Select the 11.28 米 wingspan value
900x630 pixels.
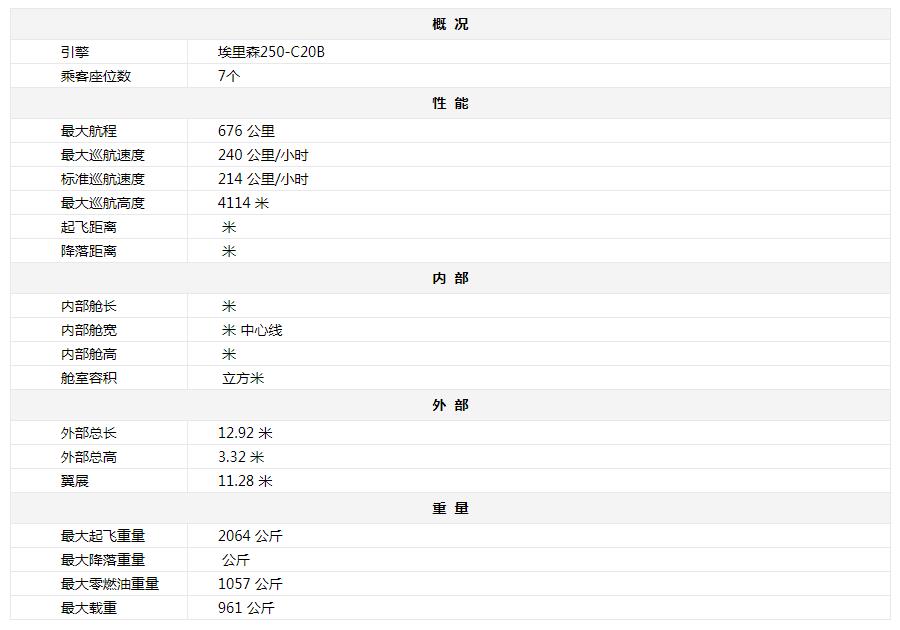tap(245, 481)
